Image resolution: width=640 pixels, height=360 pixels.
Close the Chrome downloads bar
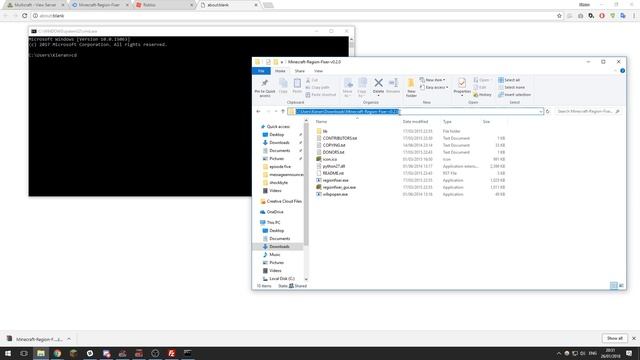[634, 338]
